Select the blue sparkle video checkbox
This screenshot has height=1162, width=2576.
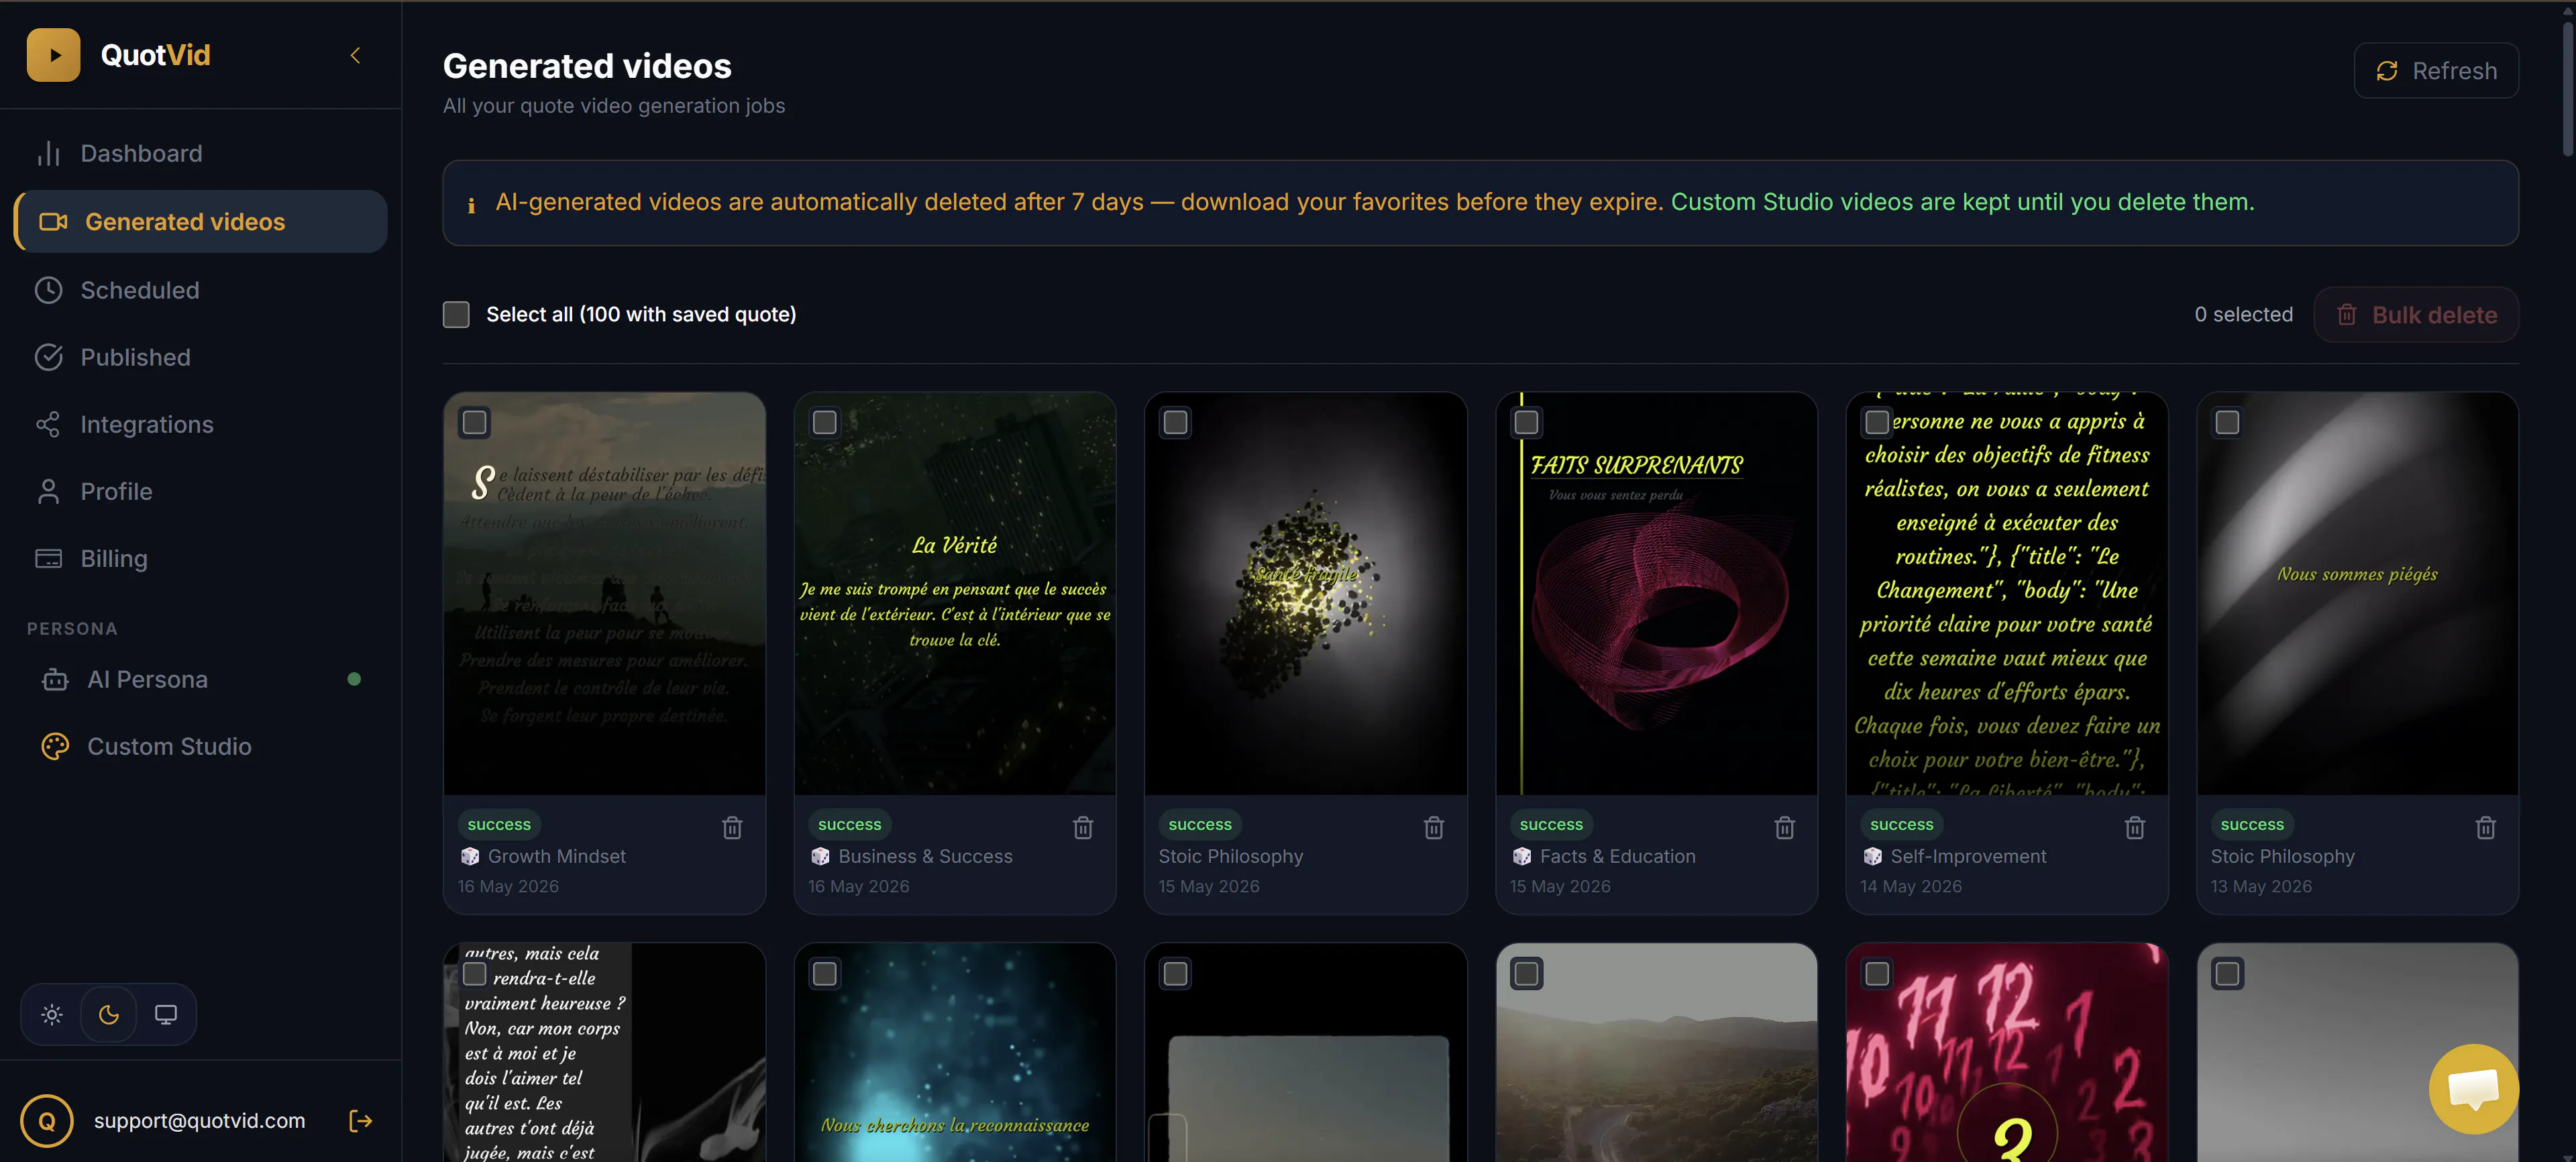point(825,973)
